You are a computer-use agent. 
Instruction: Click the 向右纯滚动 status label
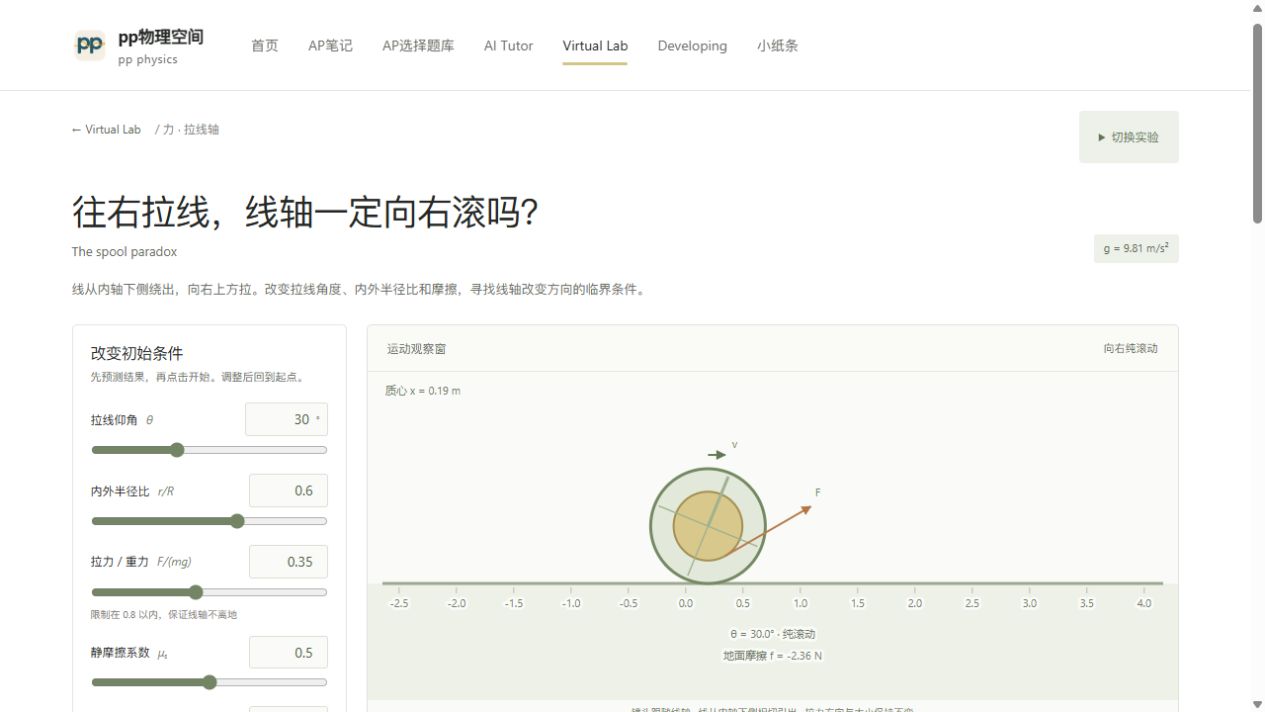point(1130,349)
